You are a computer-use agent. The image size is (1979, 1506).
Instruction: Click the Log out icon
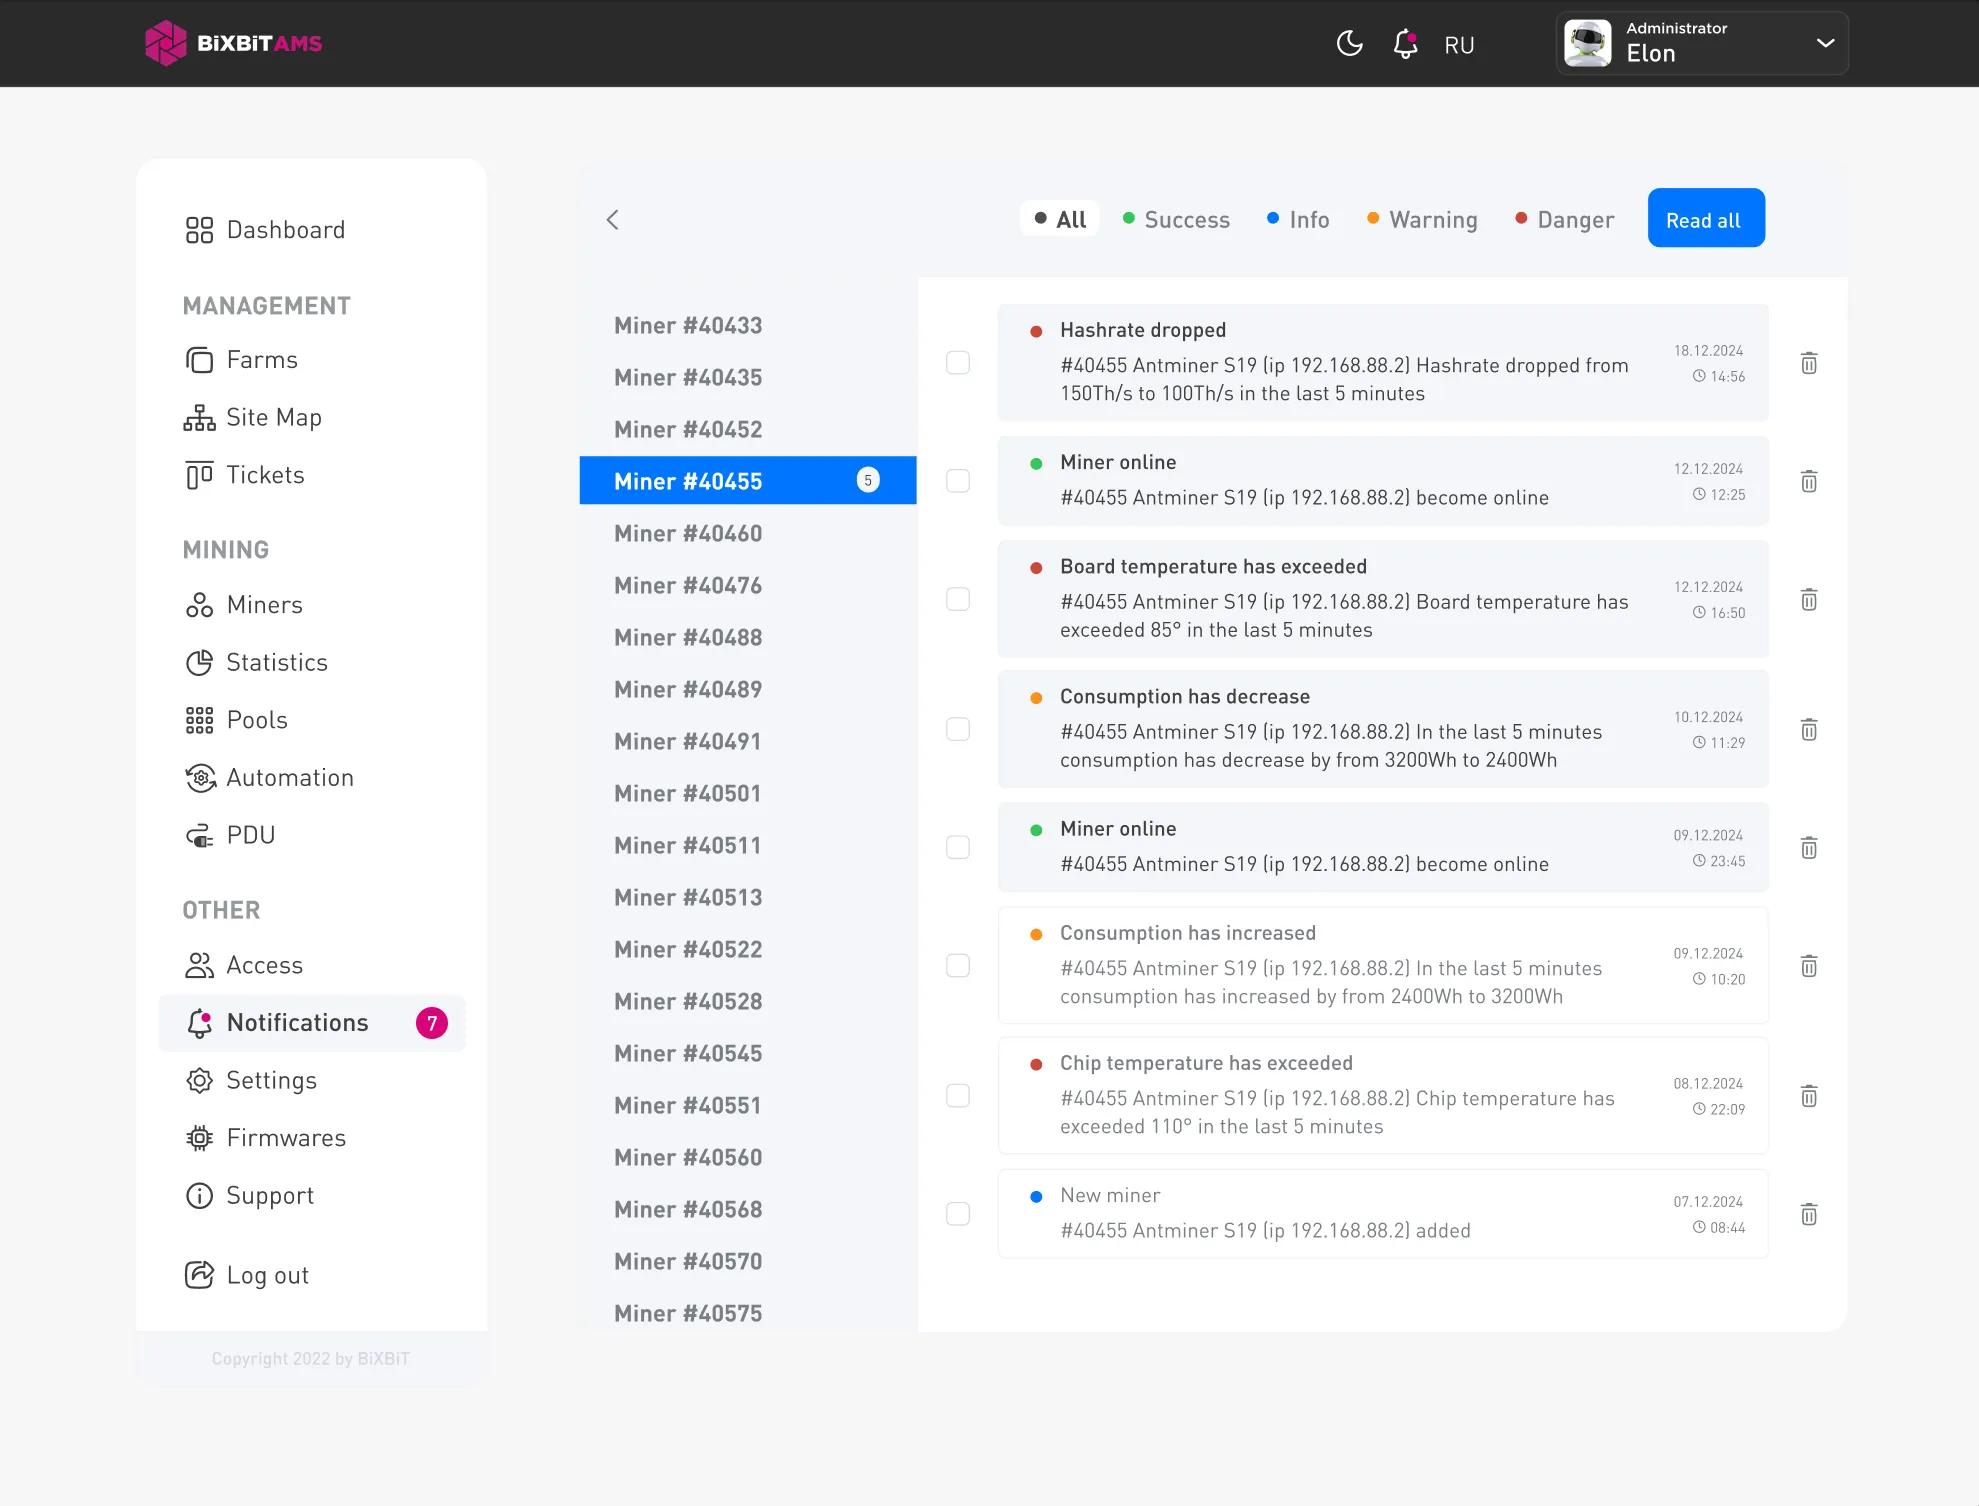coord(199,1275)
